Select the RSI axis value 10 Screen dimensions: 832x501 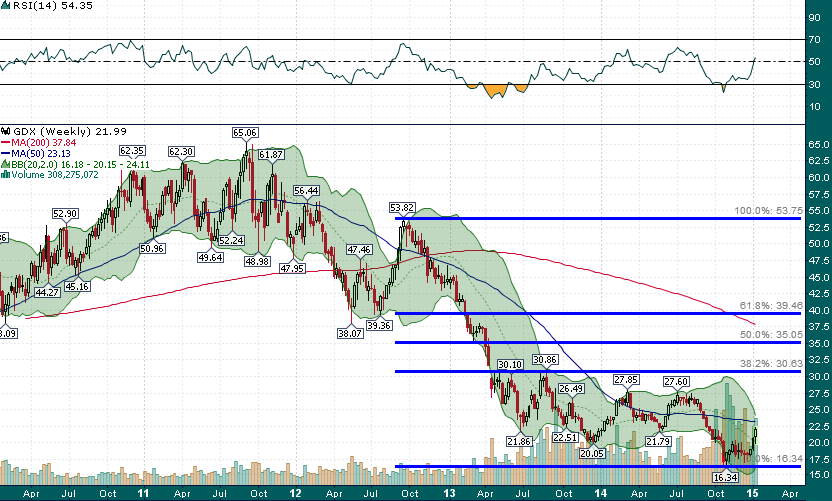pyautogui.click(x=814, y=107)
